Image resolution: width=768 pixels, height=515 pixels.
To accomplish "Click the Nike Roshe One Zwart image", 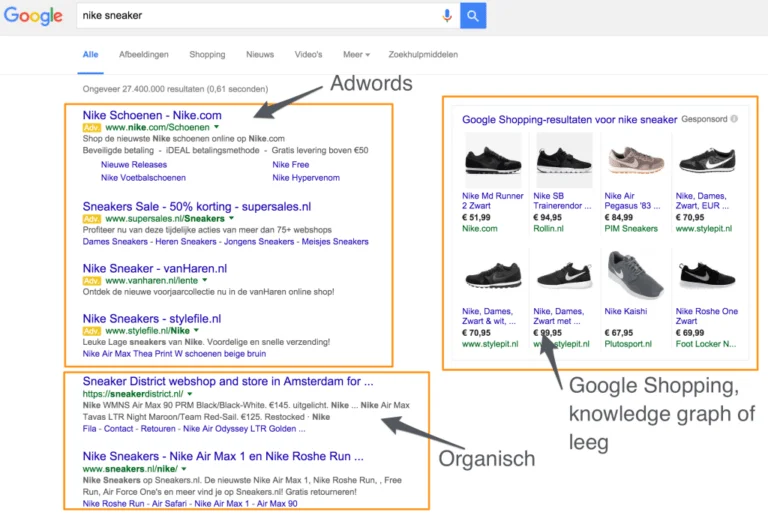I will pos(707,275).
